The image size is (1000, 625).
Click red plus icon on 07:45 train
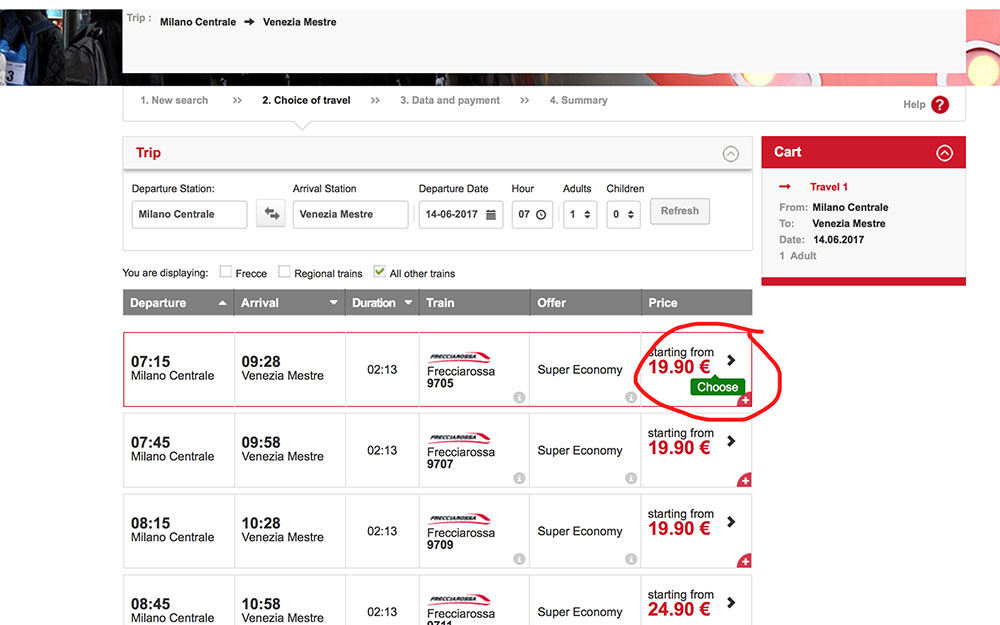tap(745, 480)
